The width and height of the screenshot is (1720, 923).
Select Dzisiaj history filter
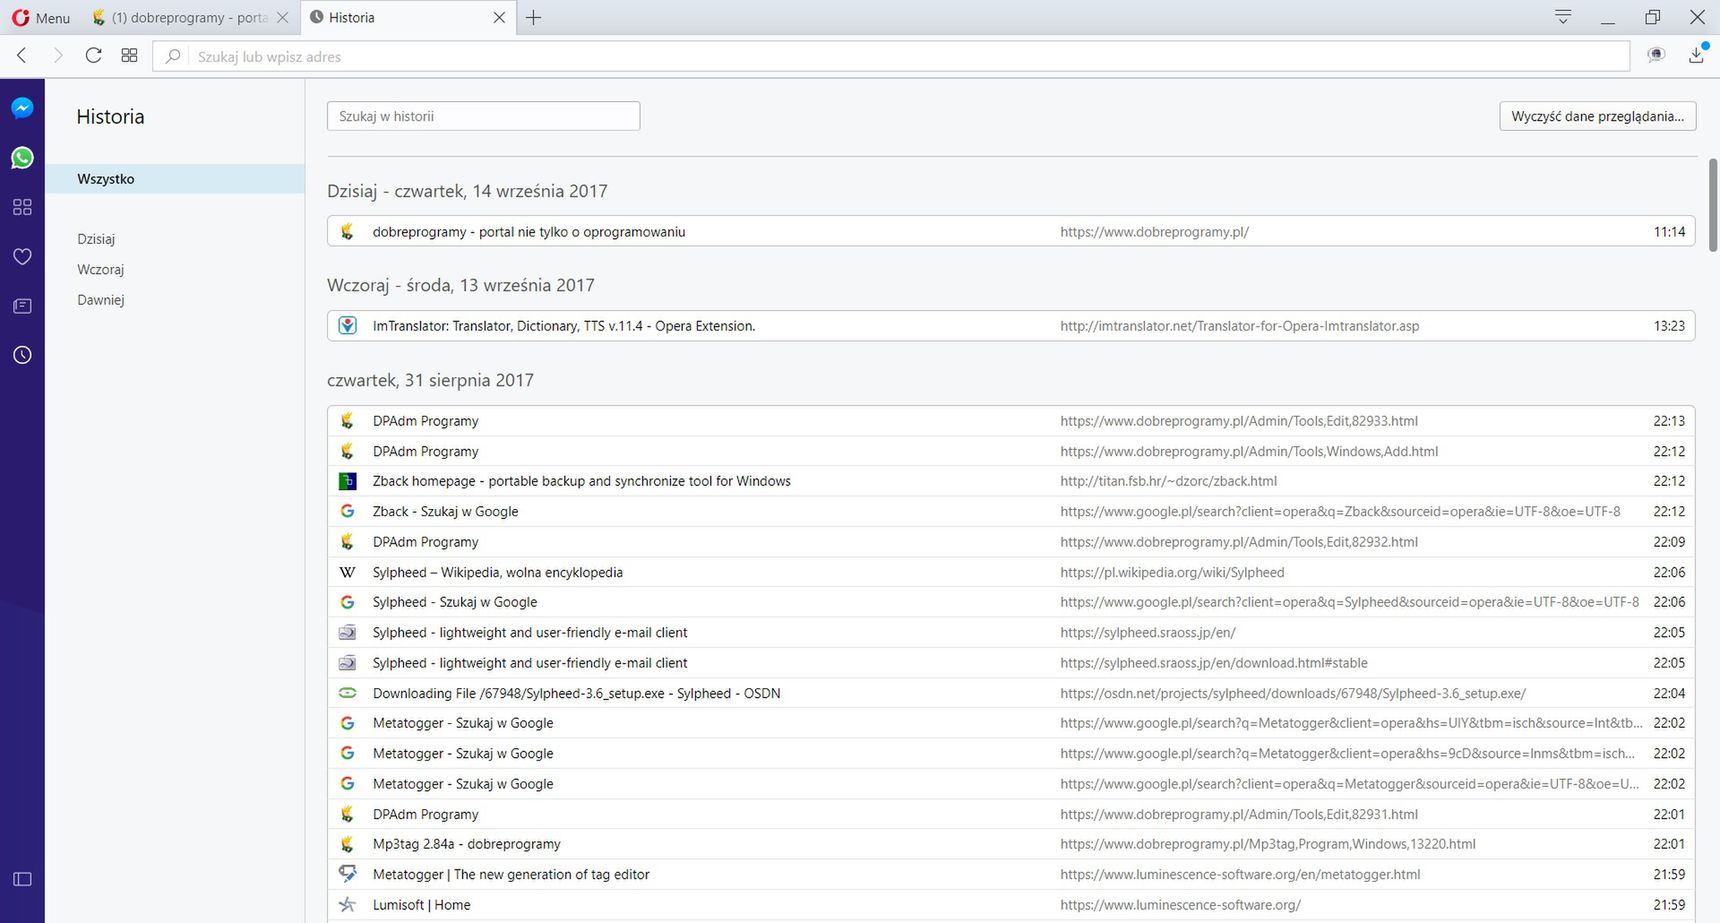point(96,239)
